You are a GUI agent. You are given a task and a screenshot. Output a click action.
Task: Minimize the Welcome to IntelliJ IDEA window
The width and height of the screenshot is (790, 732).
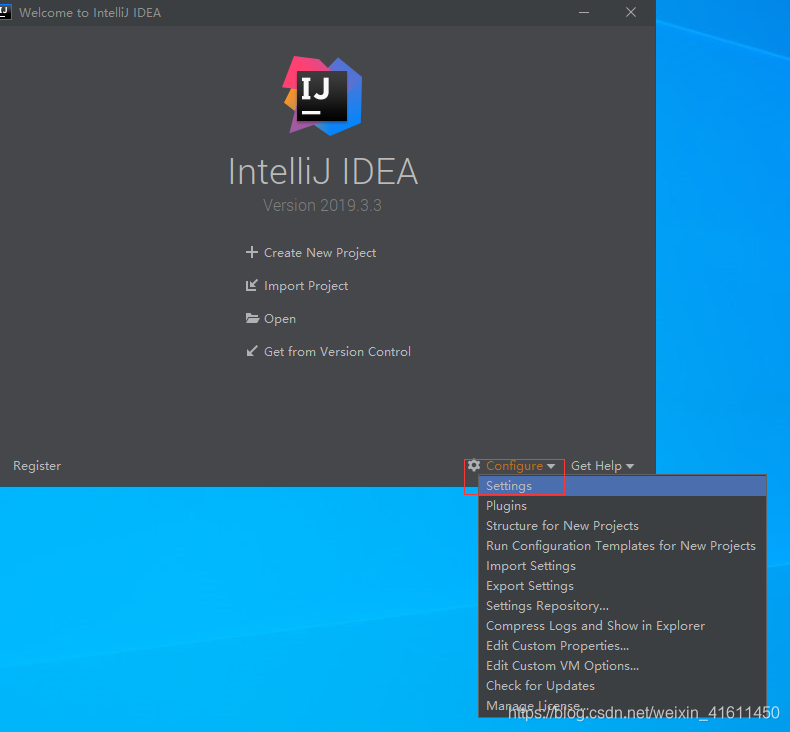[x=584, y=12]
